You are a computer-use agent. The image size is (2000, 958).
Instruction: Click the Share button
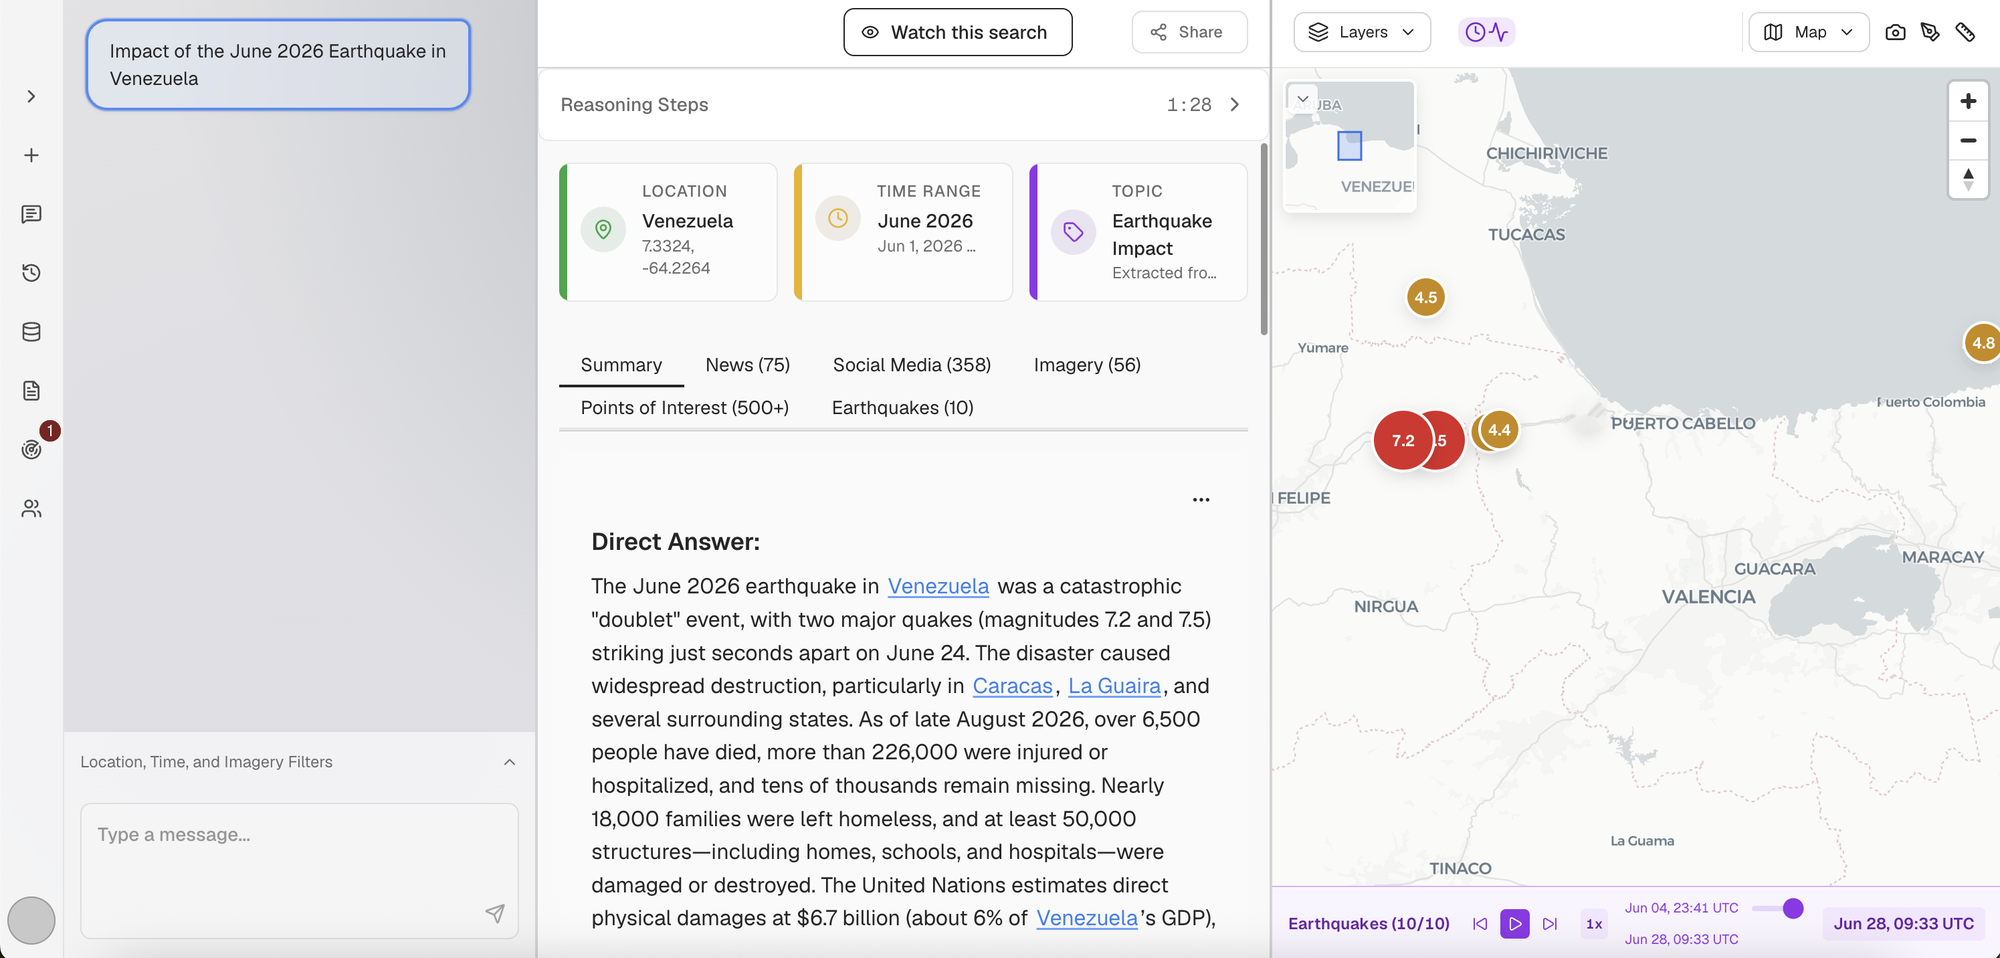click(1189, 32)
